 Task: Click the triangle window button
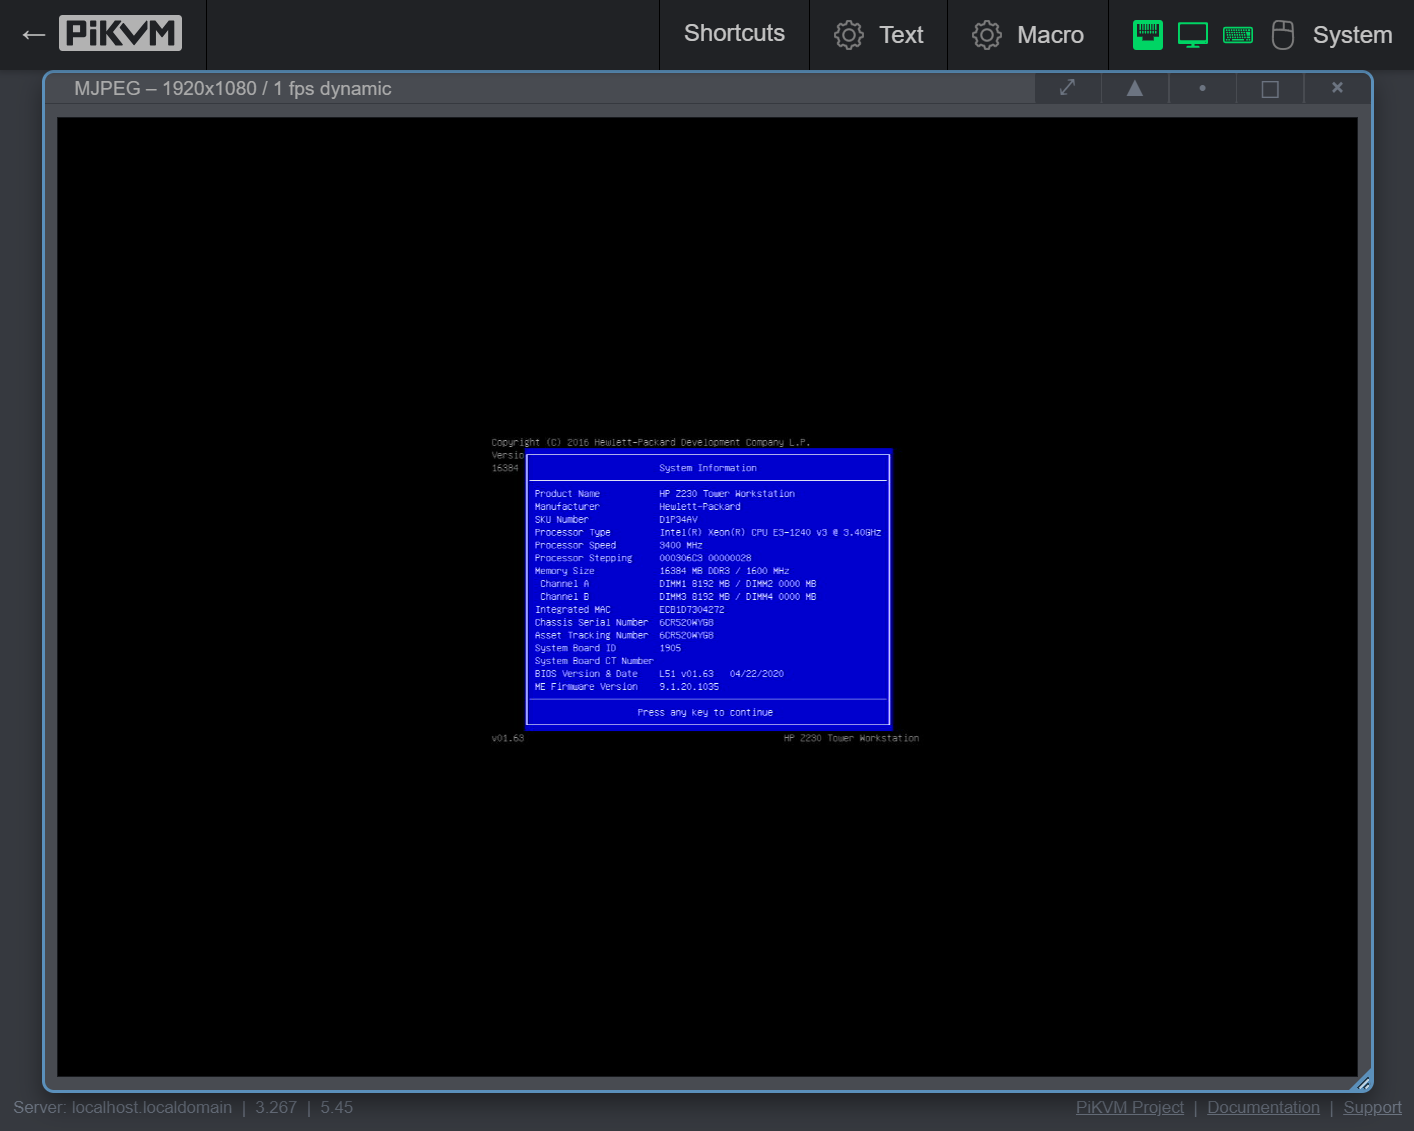(x=1135, y=88)
